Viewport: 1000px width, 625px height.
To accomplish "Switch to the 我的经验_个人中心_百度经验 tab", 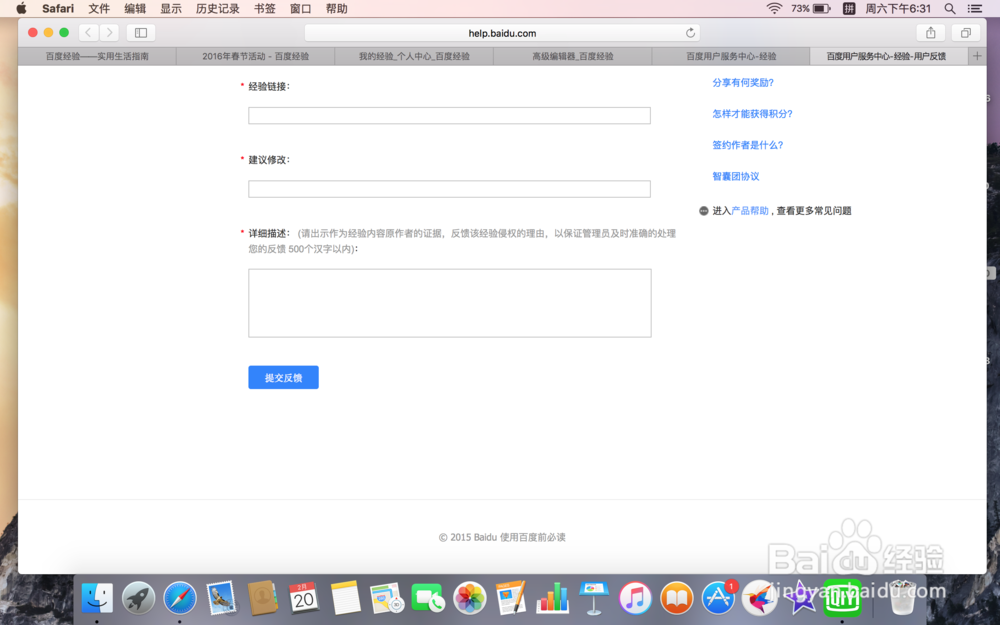I will coord(413,56).
